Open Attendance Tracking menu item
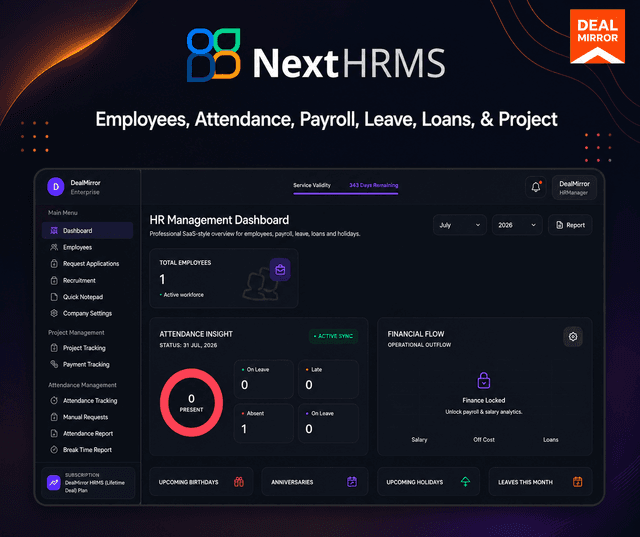Image resolution: width=640 pixels, height=537 pixels. coord(87,400)
